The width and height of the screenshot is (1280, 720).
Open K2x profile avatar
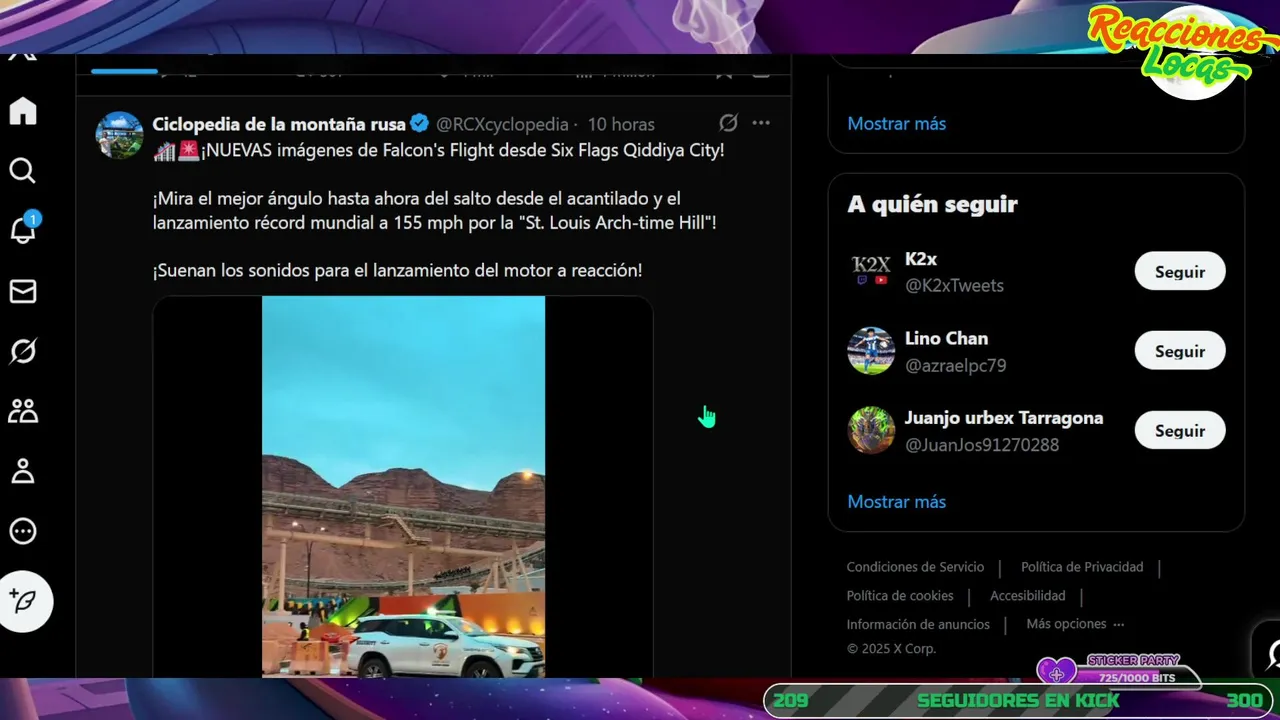pyautogui.click(x=871, y=271)
